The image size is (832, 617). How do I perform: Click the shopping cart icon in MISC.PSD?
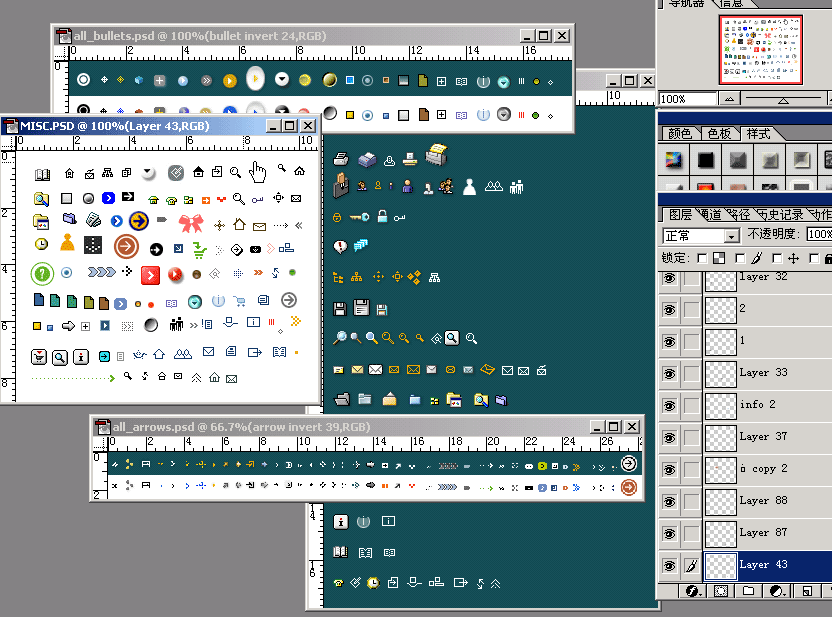click(240, 301)
